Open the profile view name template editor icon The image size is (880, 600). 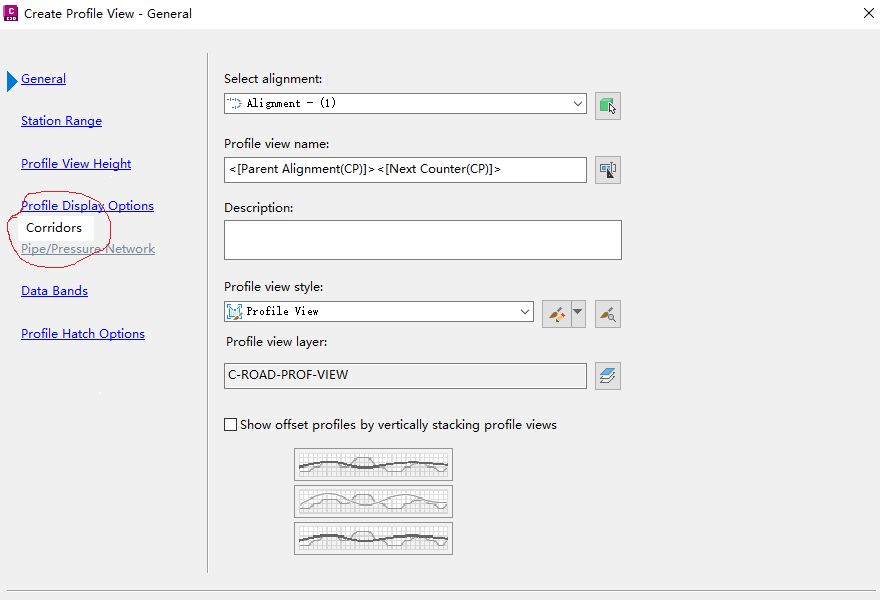pyautogui.click(x=608, y=169)
